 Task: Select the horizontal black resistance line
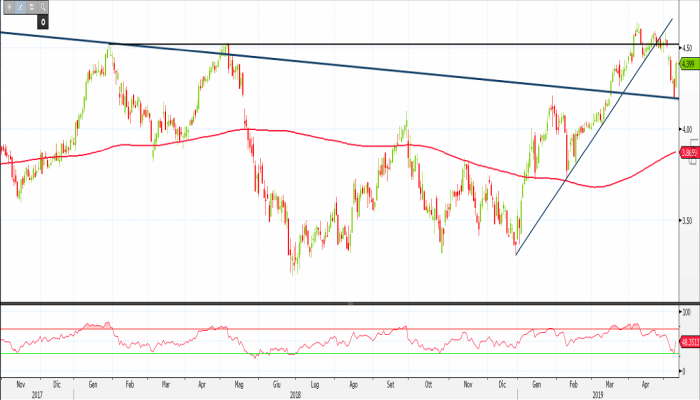(350, 44)
